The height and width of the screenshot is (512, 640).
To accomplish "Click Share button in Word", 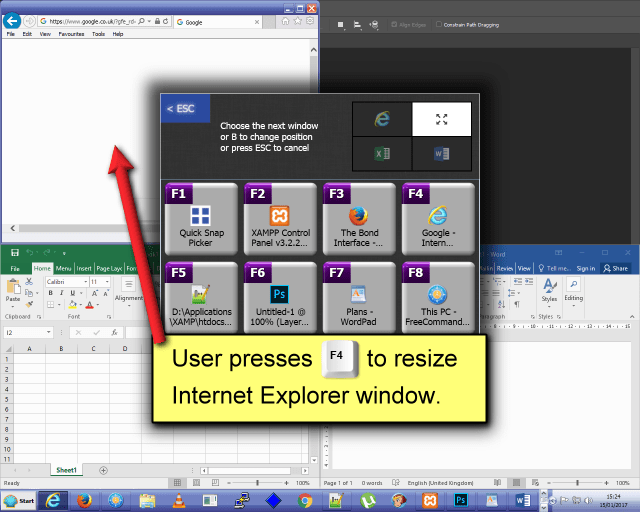I will (616, 268).
